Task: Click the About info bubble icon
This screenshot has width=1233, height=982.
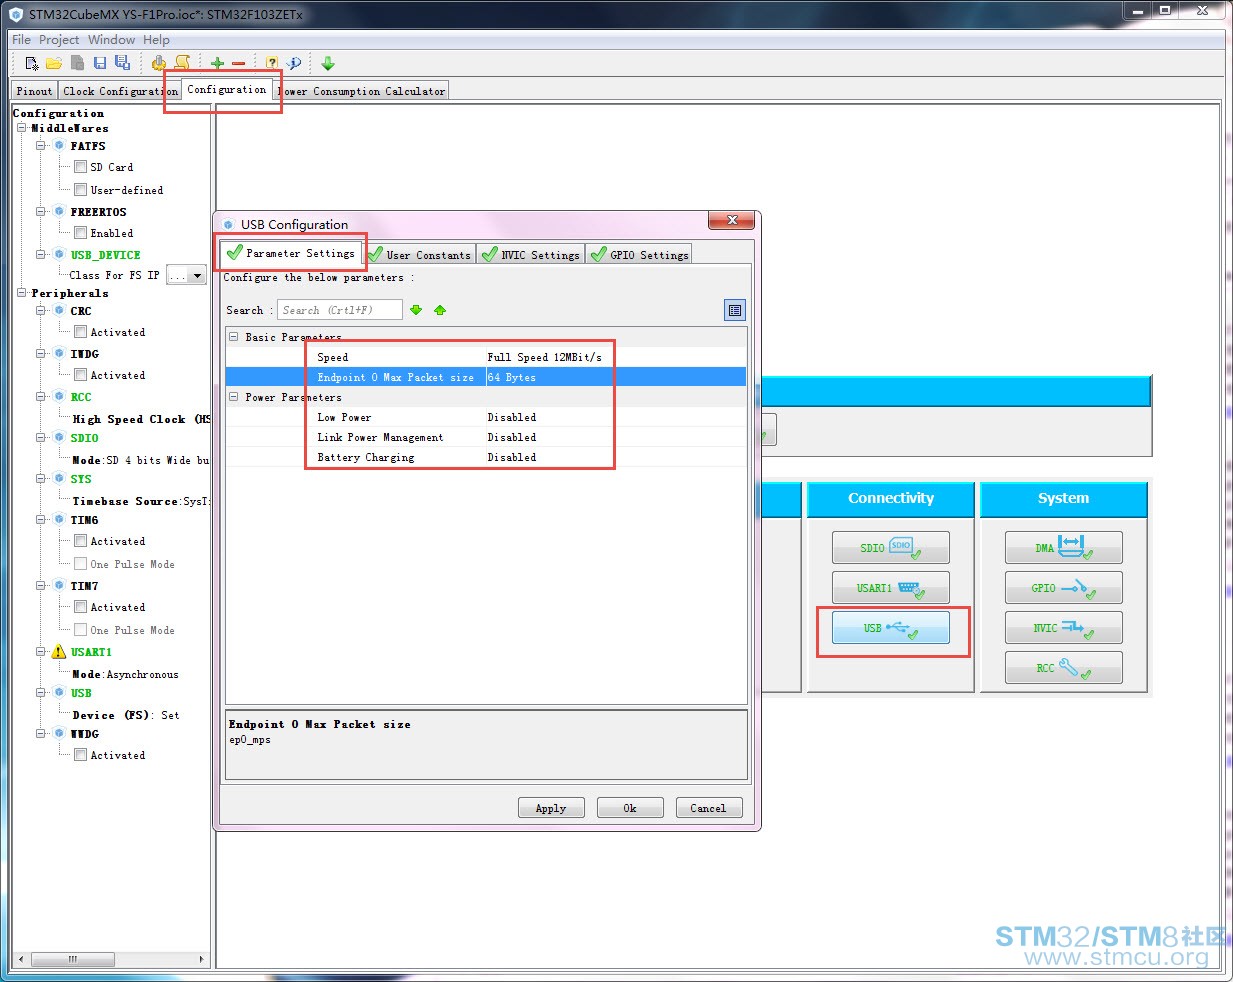Action: click(x=294, y=63)
